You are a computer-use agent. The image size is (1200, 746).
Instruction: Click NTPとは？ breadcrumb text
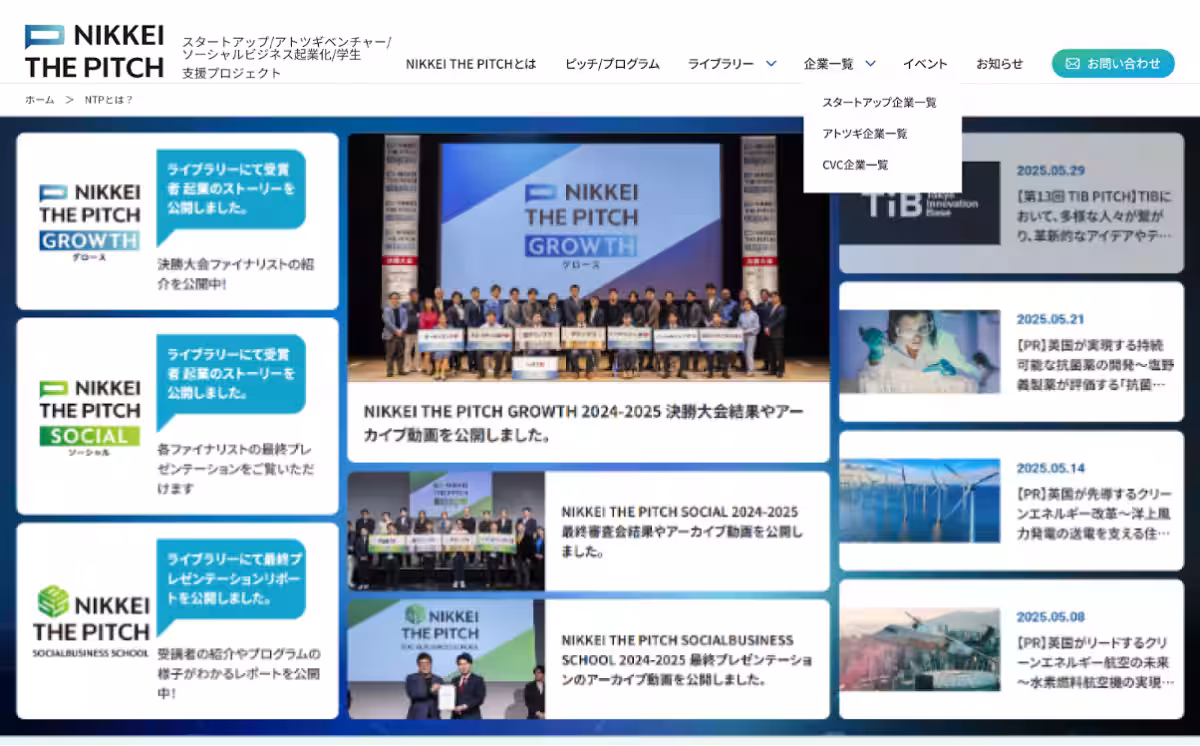pos(109,99)
